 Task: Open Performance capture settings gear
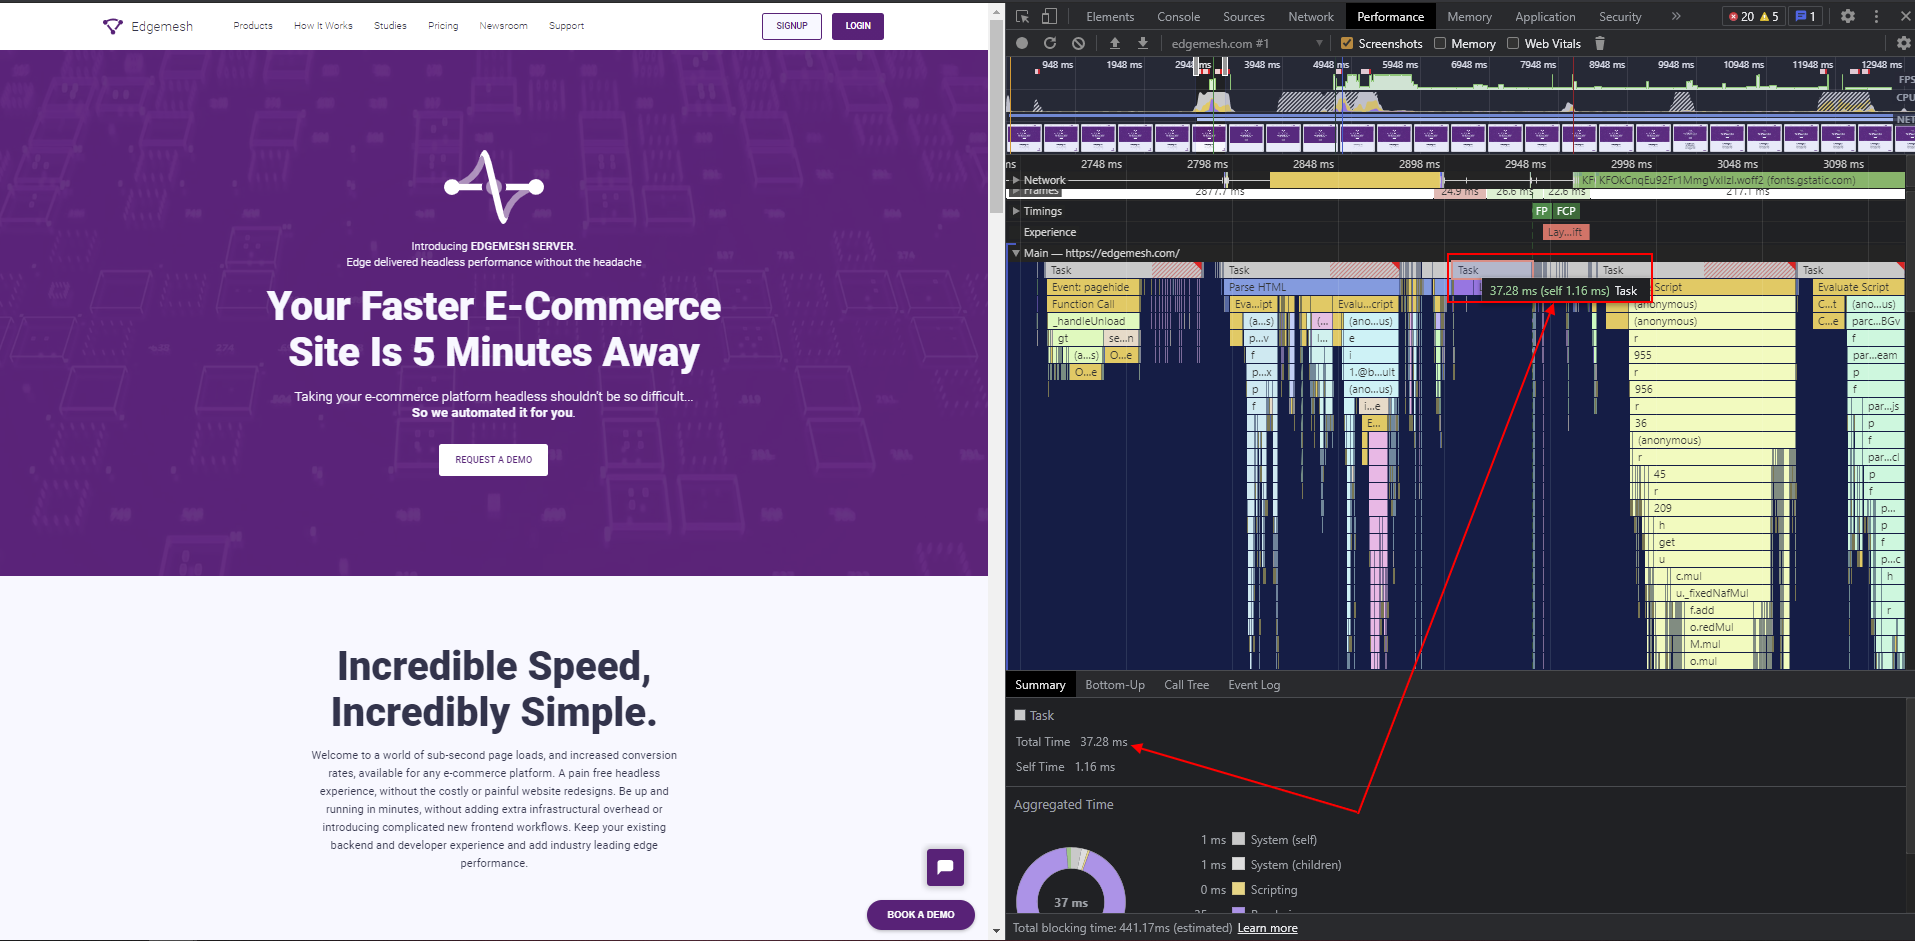click(1904, 43)
